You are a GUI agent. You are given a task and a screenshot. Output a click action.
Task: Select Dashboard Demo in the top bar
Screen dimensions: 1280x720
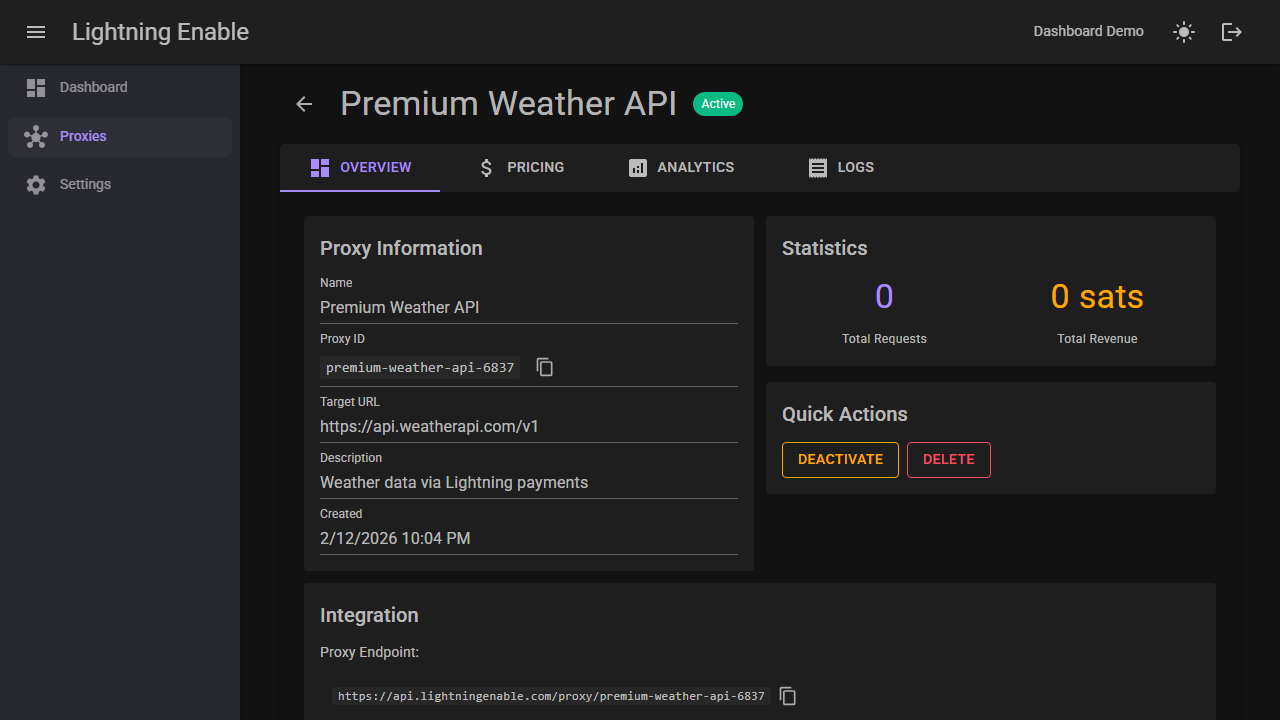pyautogui.click(x=1088, y=31)
